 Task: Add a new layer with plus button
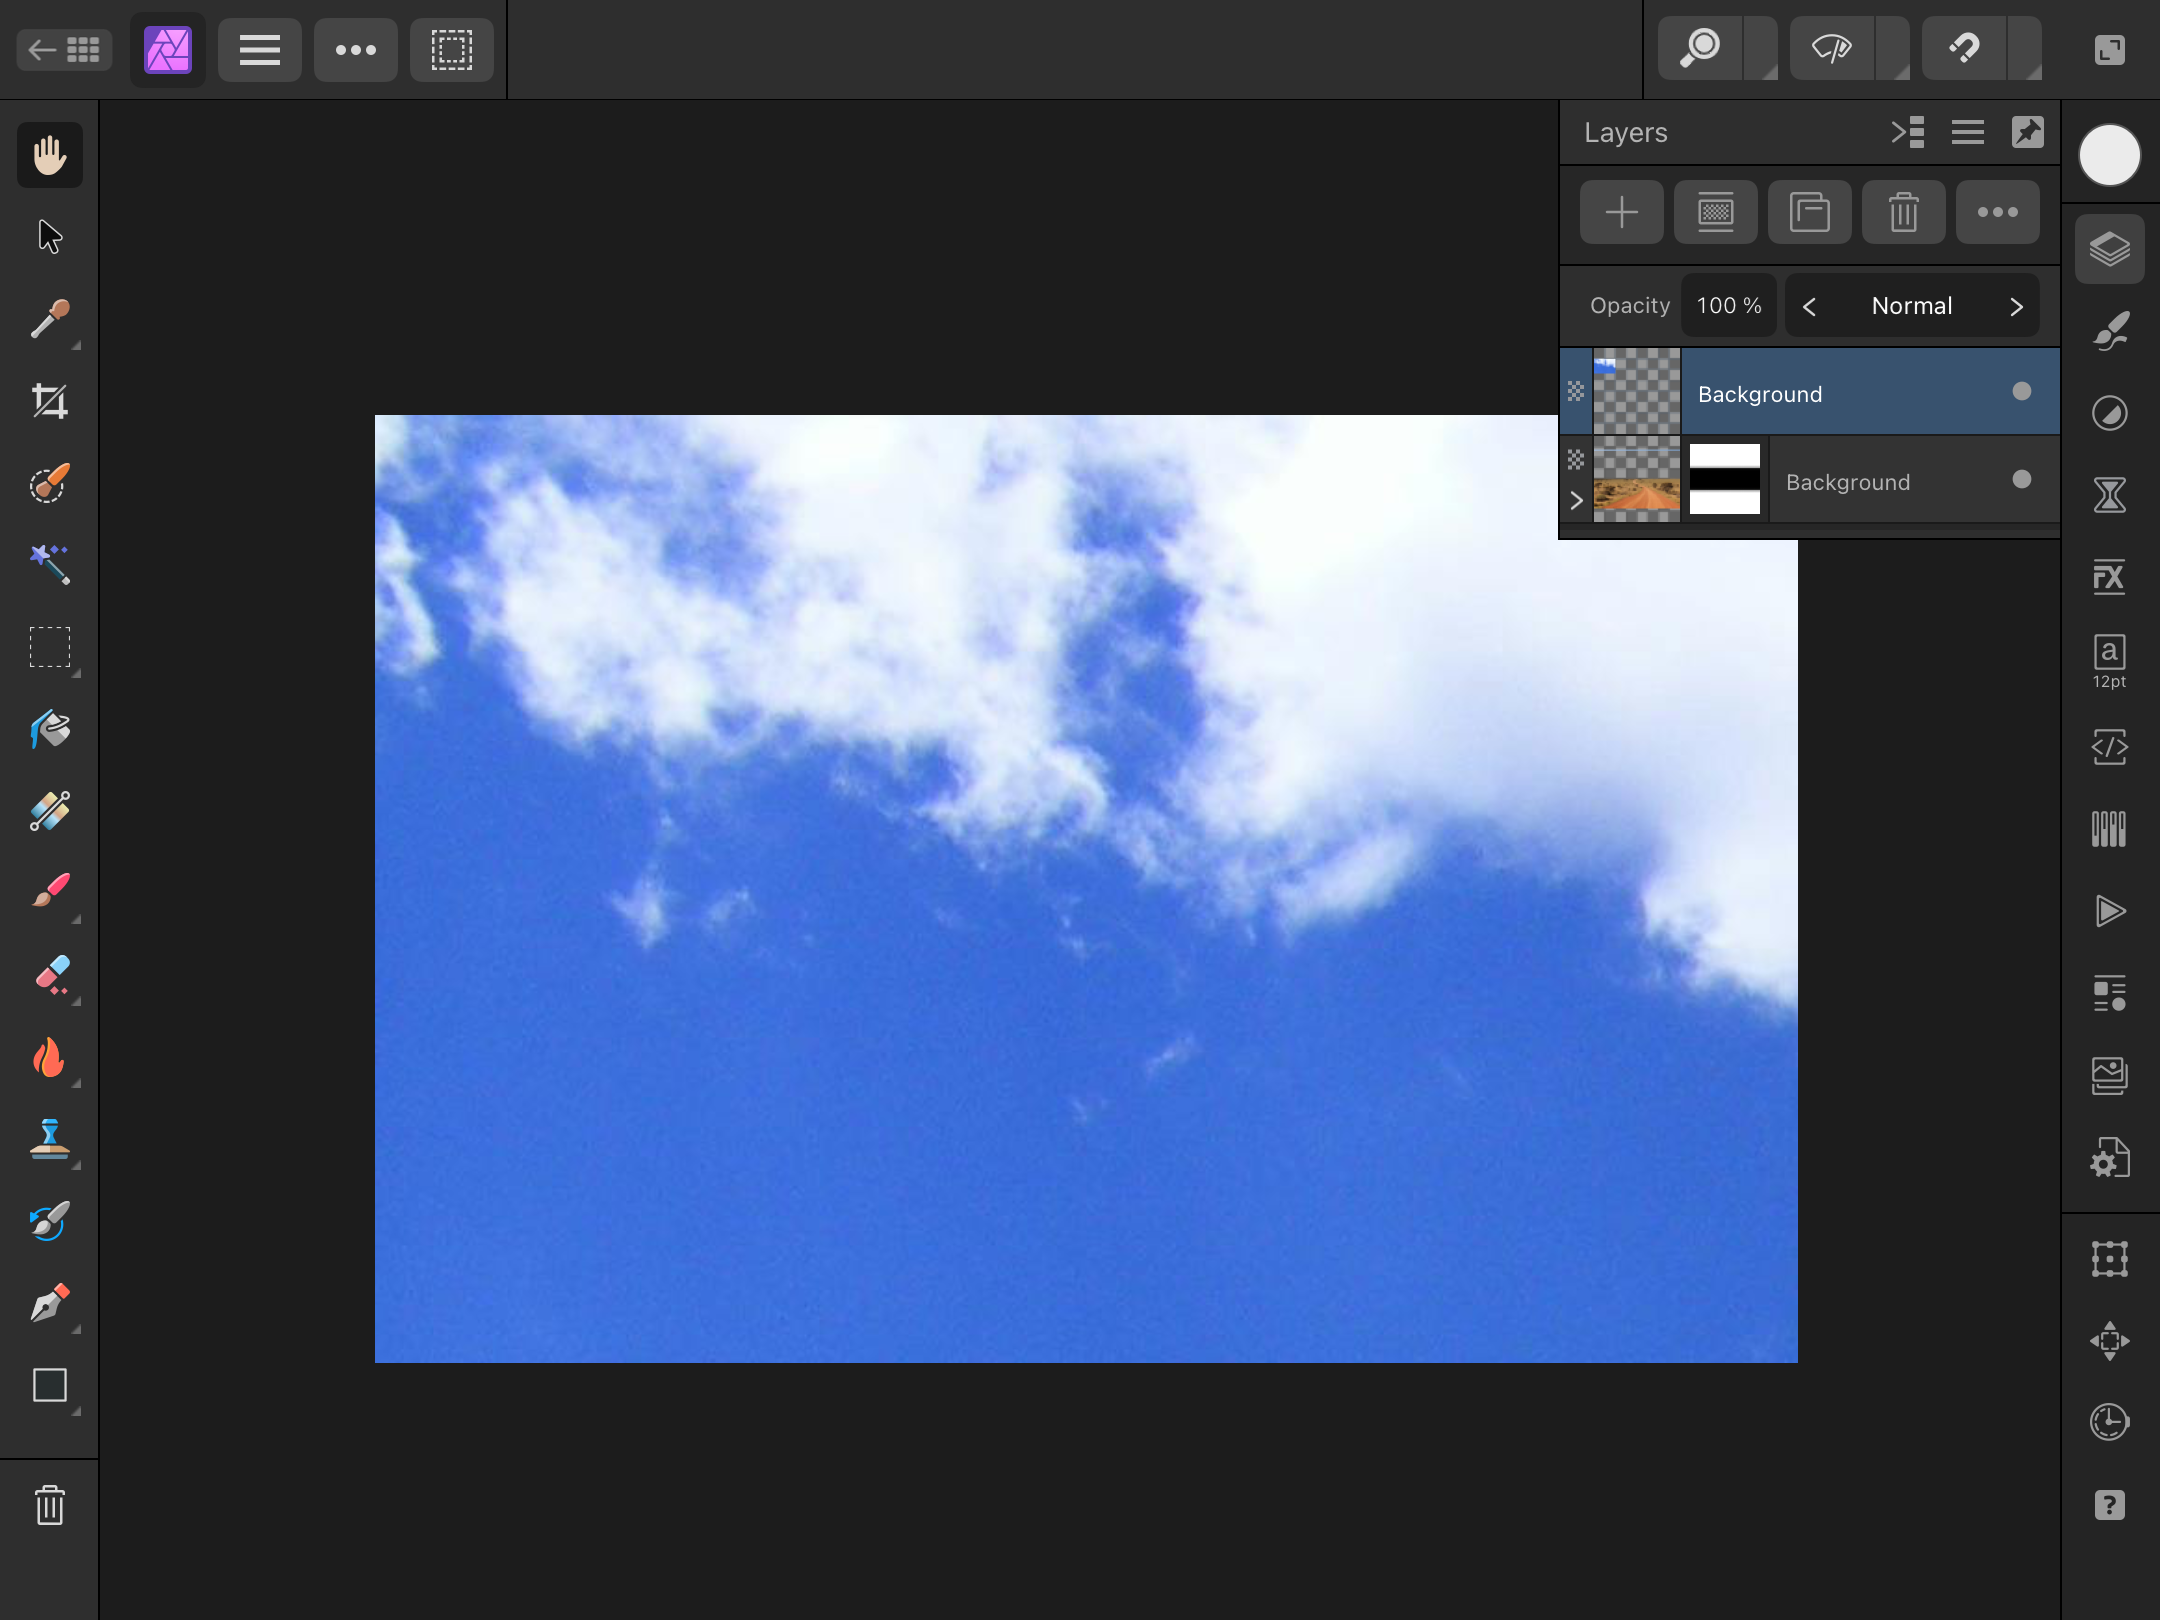point(1622,212)
